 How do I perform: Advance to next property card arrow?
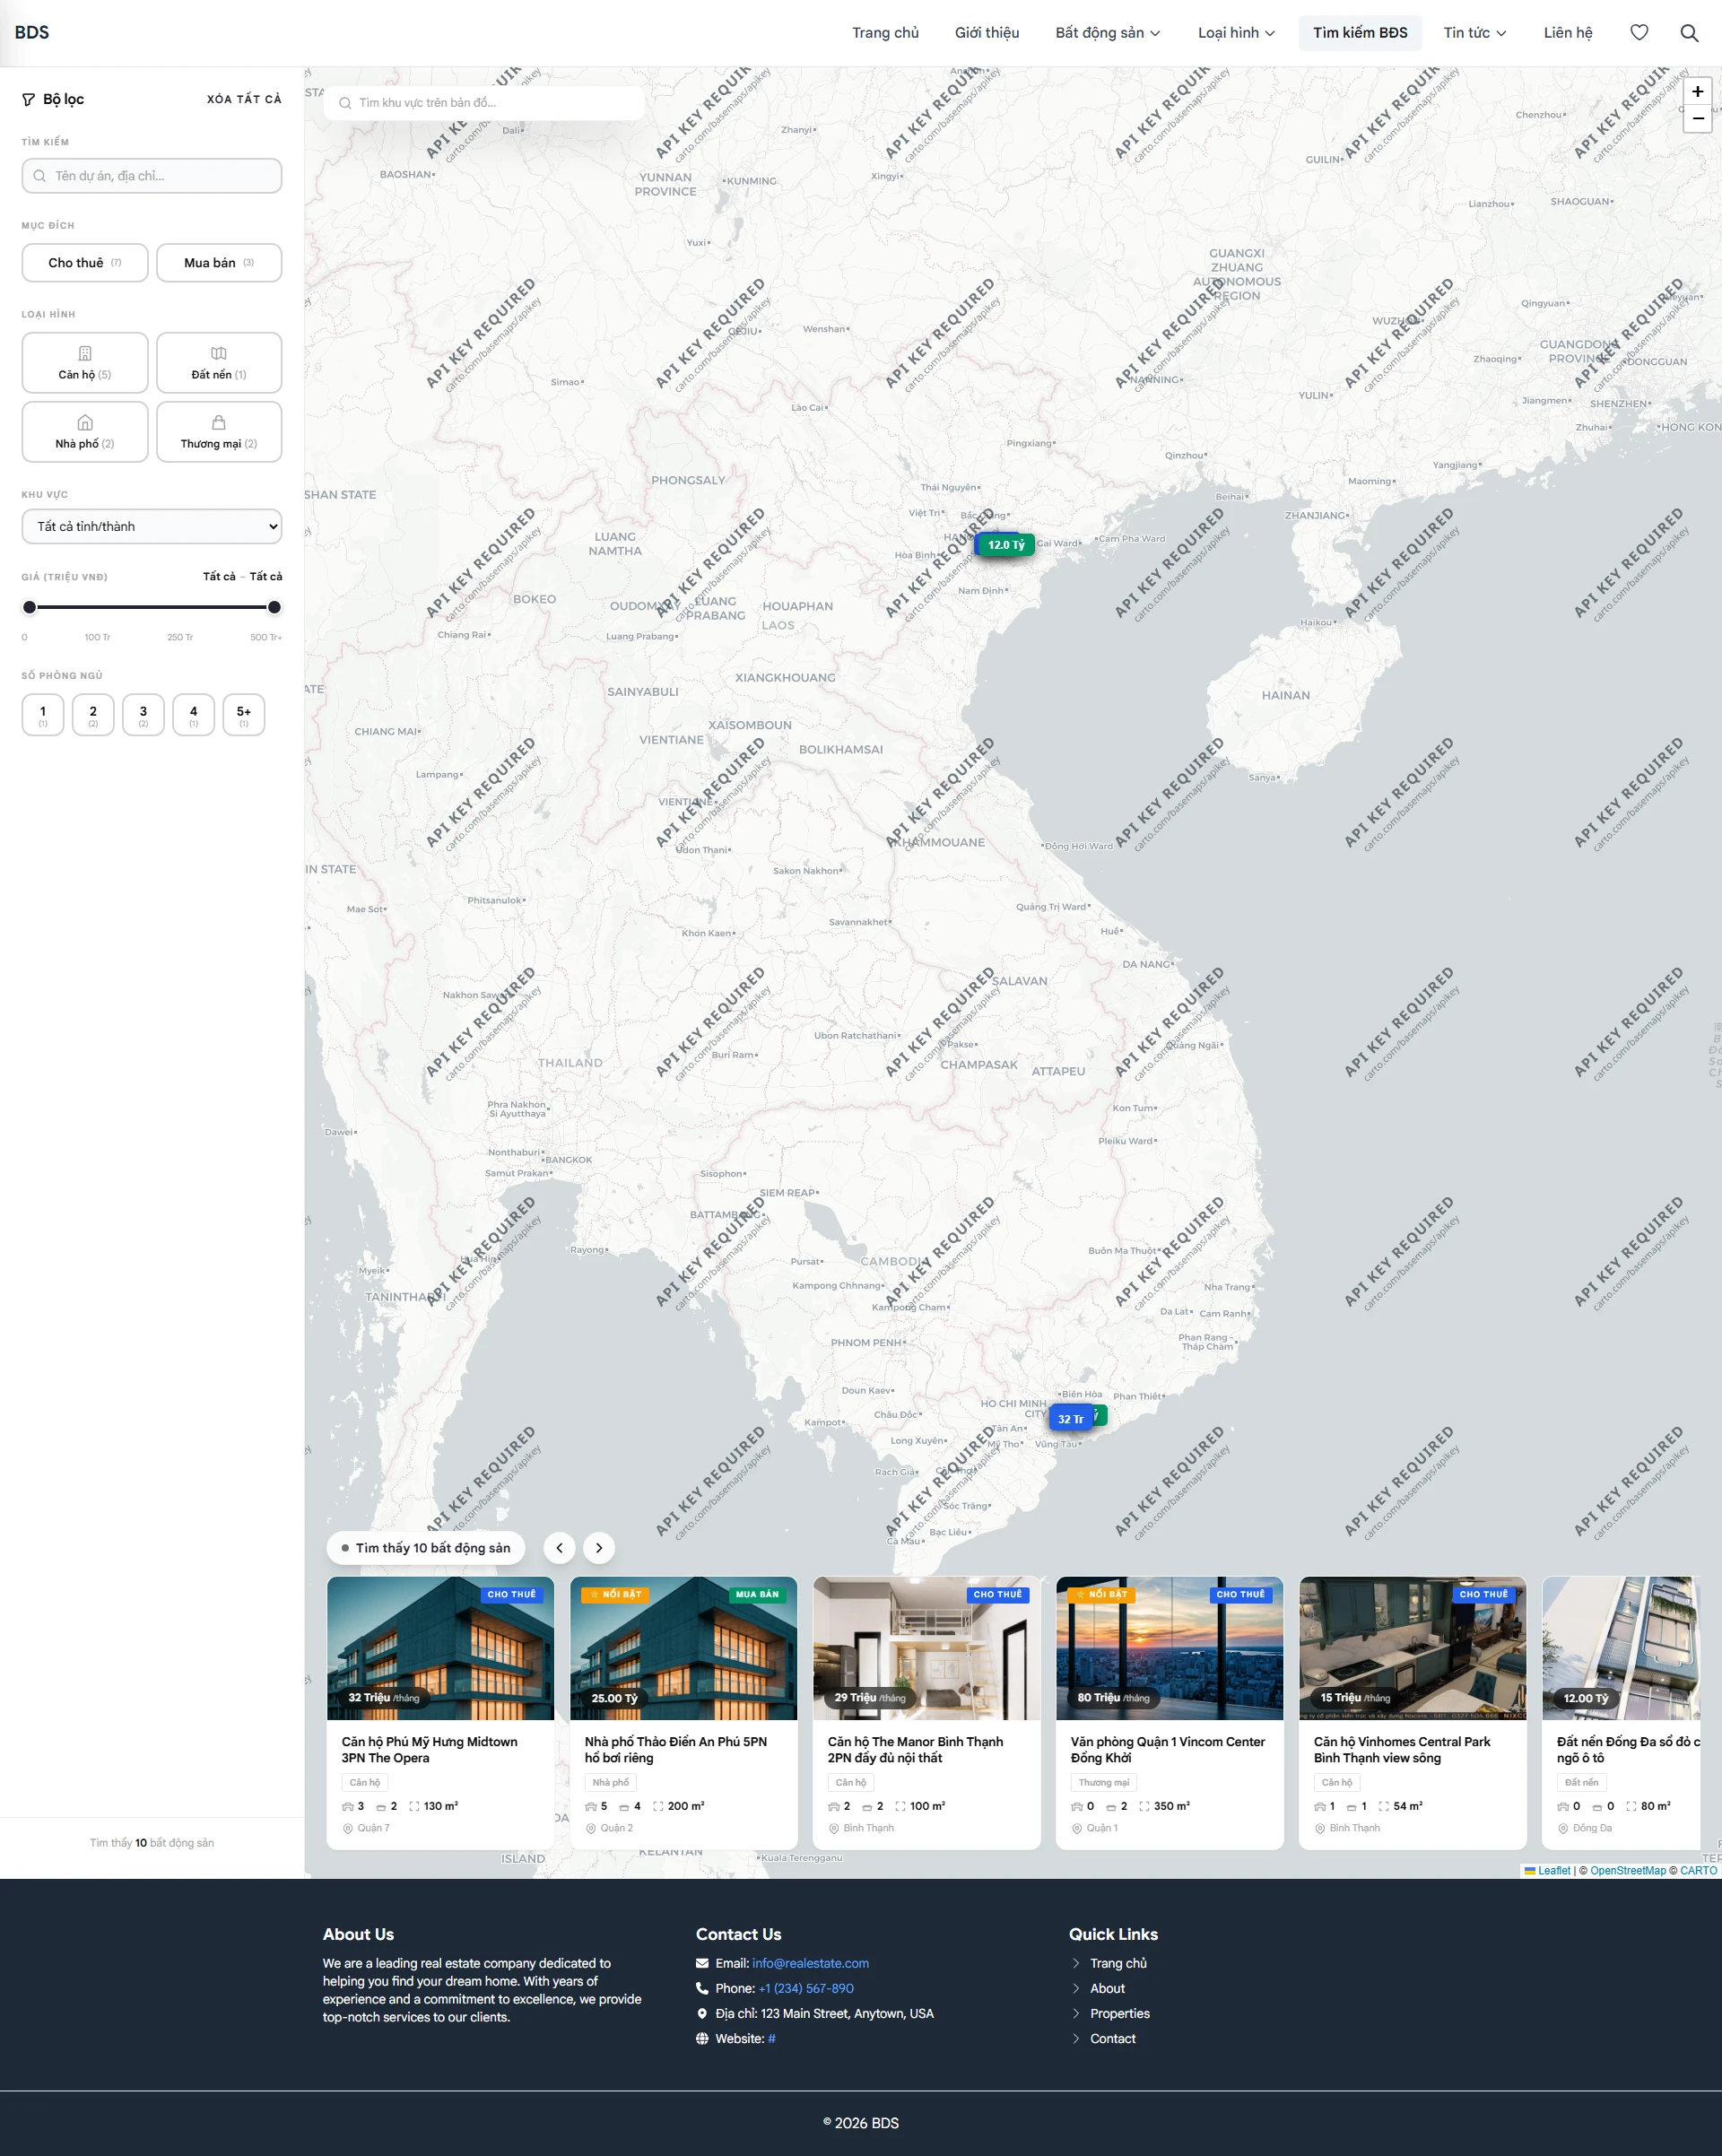tap(599, 1548)
